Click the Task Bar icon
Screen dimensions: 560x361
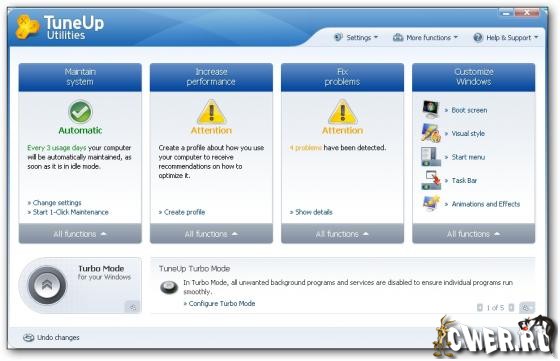431,180
